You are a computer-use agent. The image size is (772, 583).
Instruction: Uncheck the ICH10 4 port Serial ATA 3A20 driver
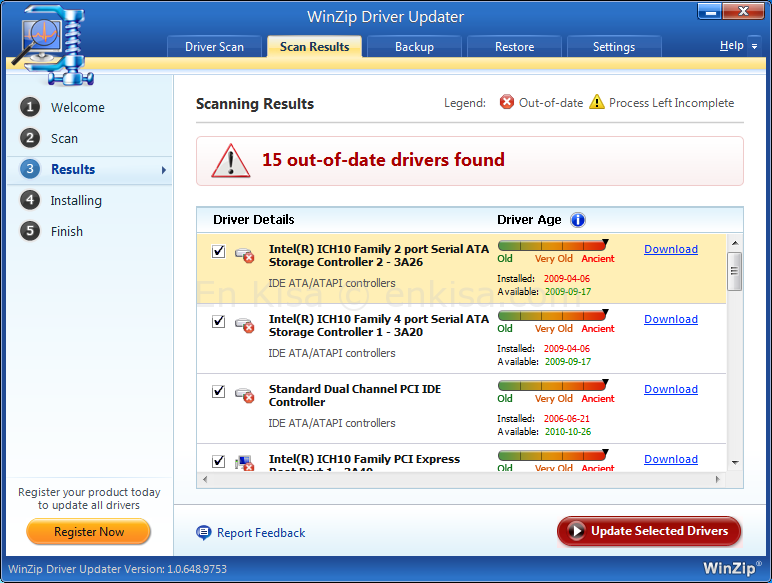click(x=219, y=321)
